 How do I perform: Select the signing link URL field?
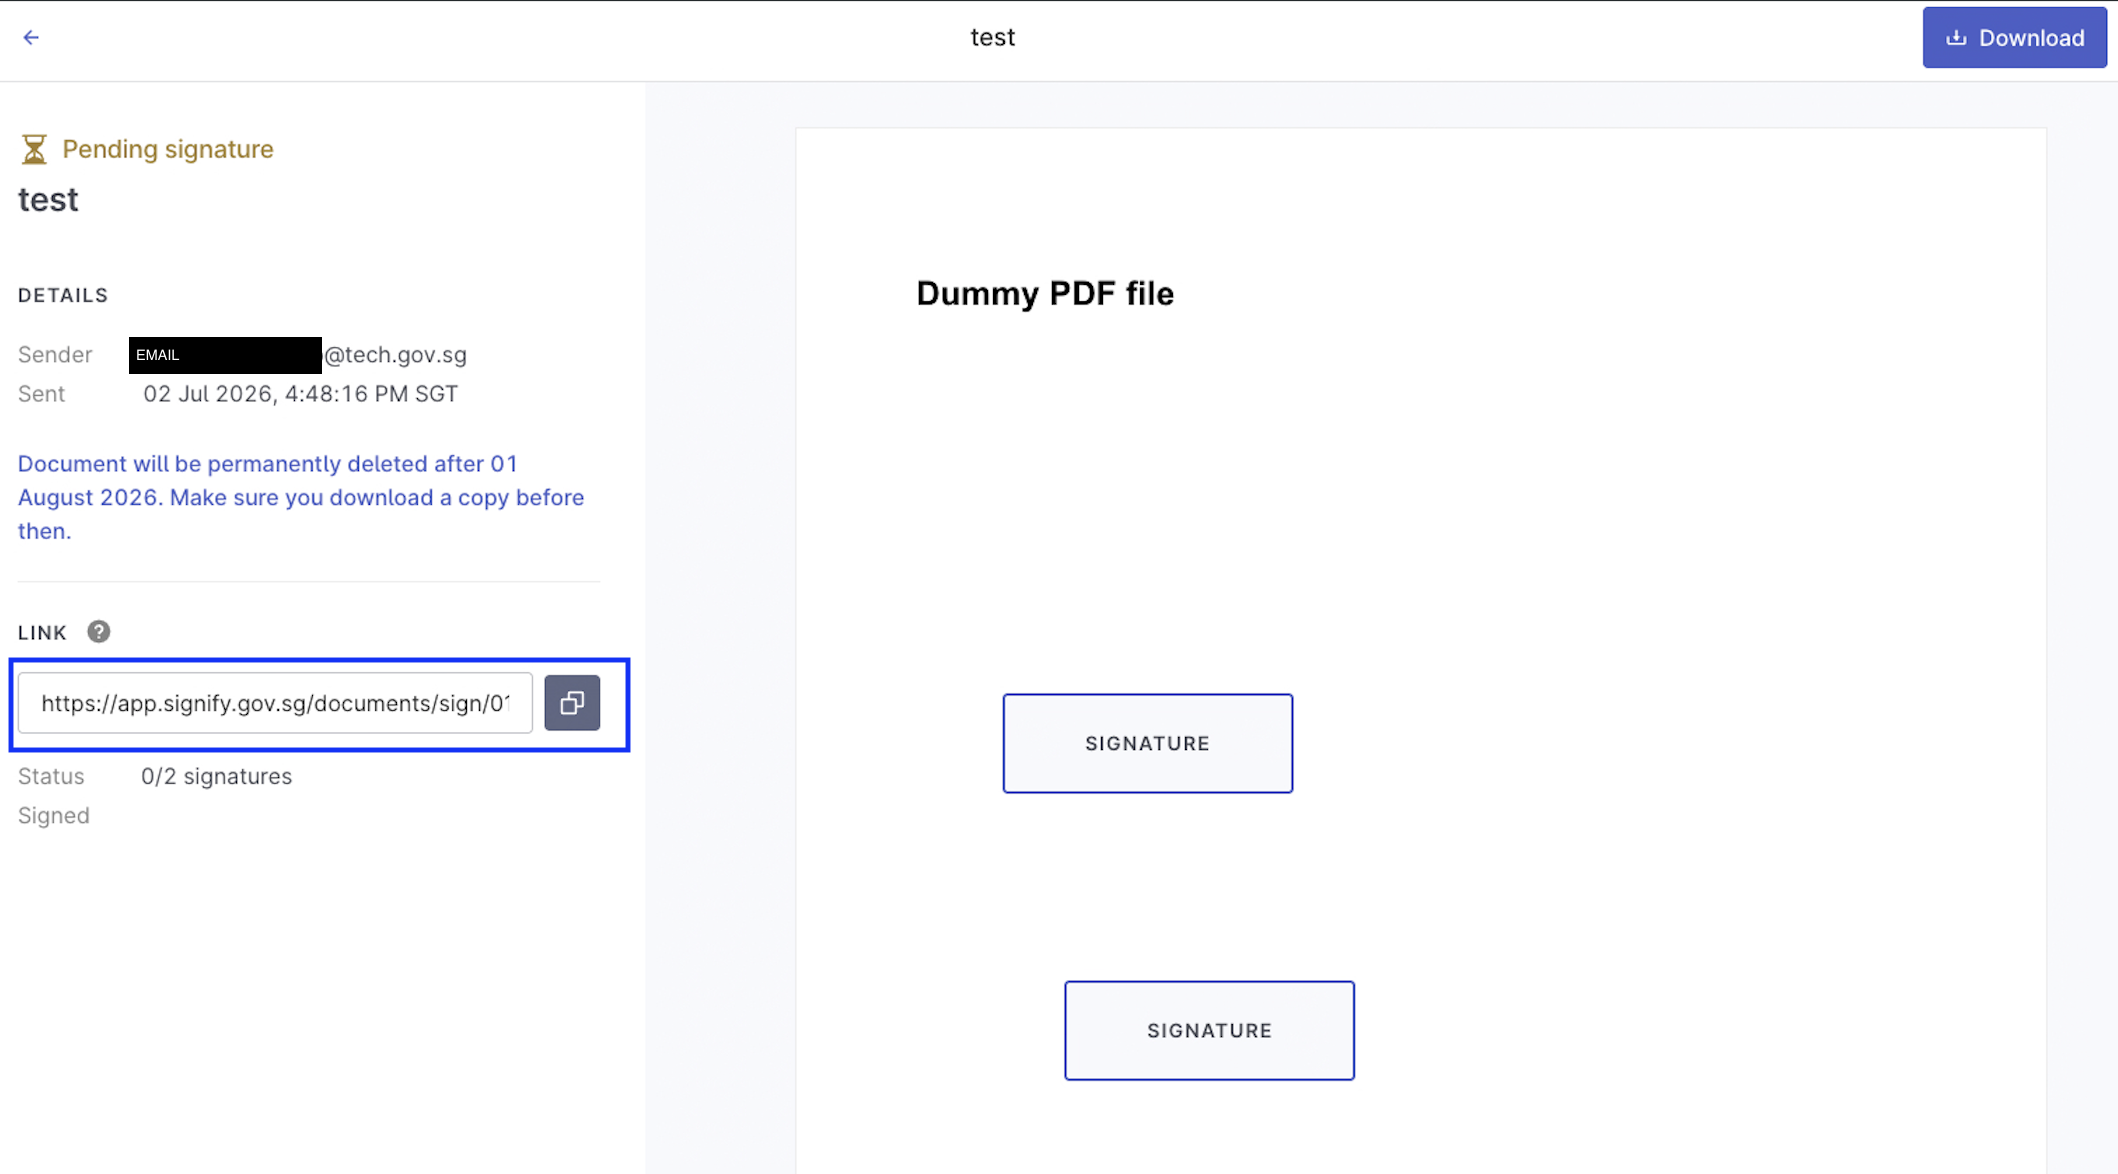[275, 703]
